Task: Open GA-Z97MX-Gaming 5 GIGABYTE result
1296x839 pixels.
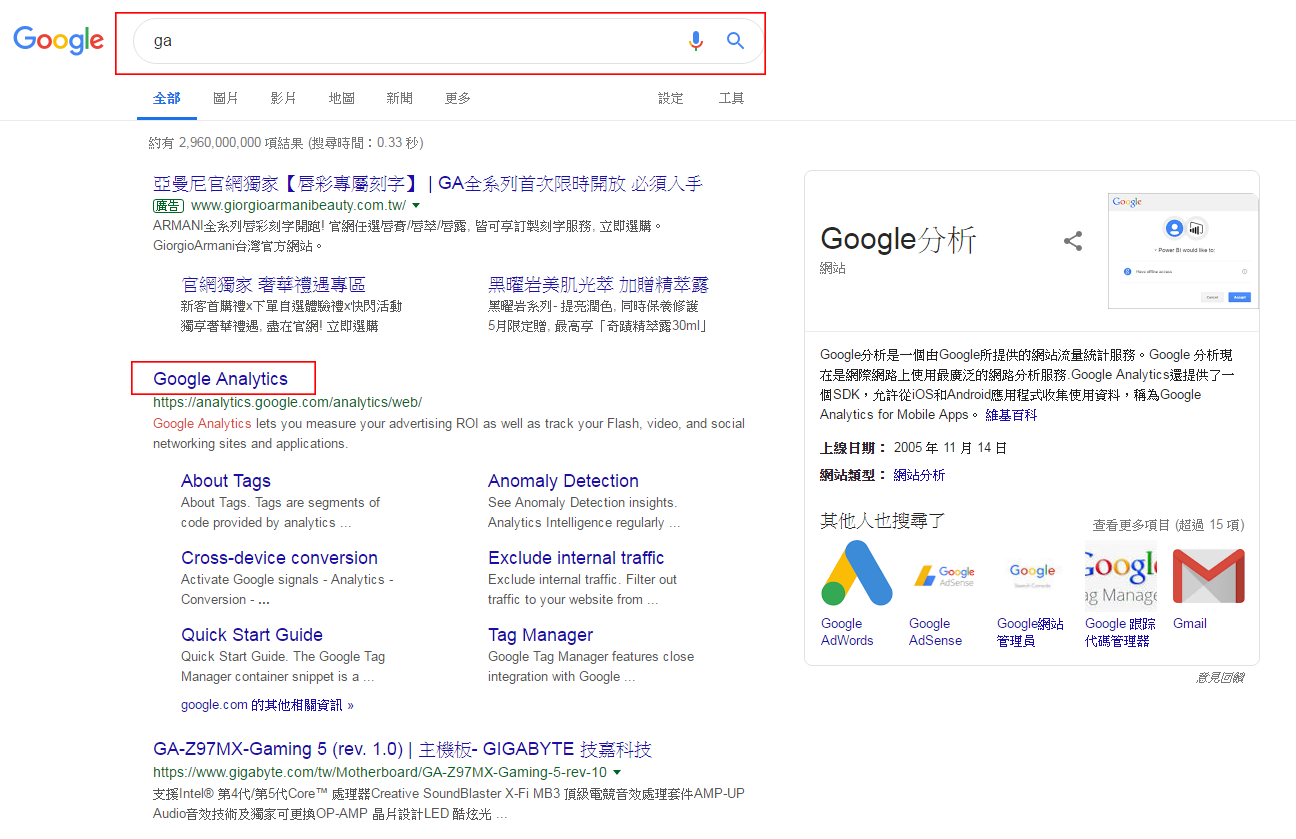Action: (x=402, y=750)
